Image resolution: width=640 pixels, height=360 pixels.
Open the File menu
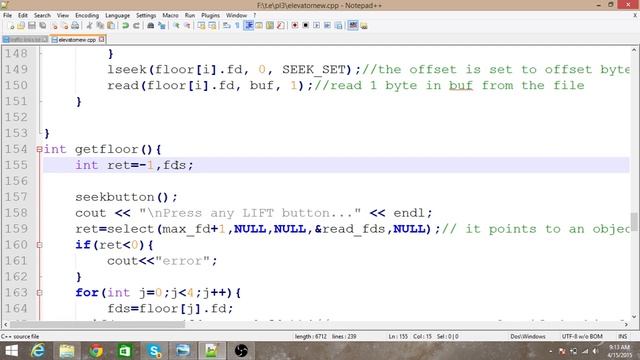(x=7, y=16)
